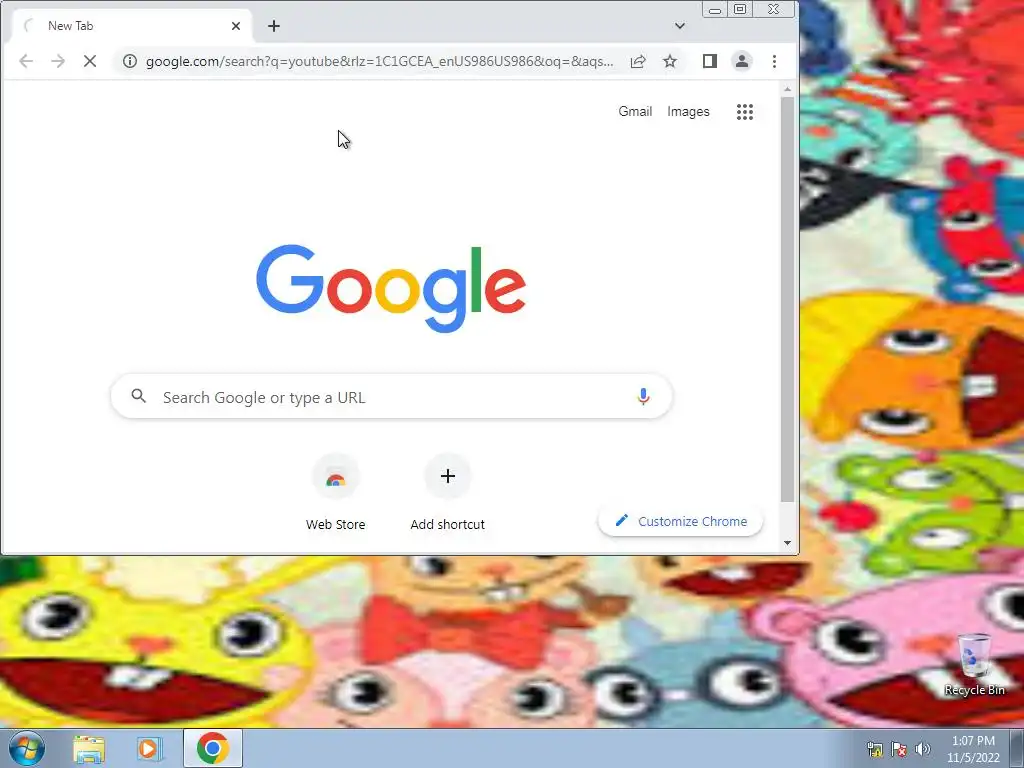Viewport: 1024px width, 768px height.
Task: Open Windows Explorer from the taskbar
Action: tap(89, 749)
